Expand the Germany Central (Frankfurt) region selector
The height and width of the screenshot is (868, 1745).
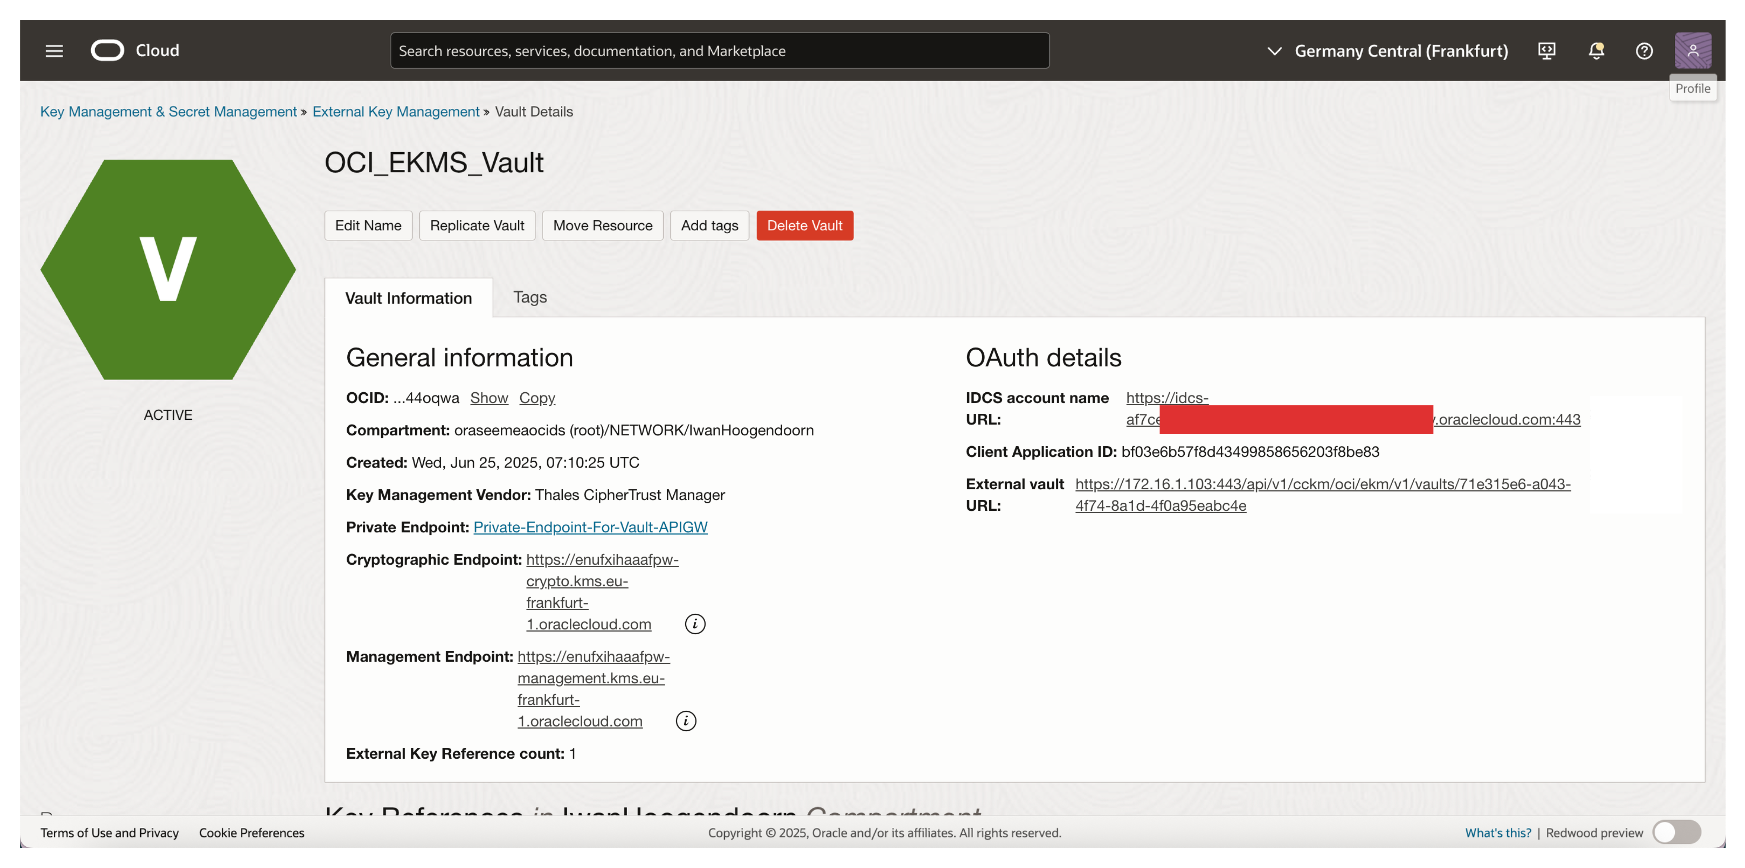1388,51
